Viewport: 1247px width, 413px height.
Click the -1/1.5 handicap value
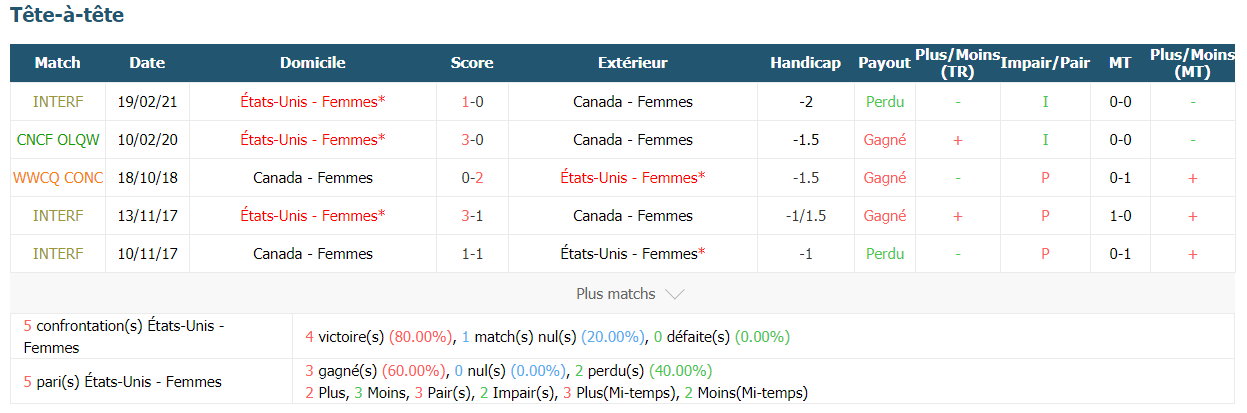coord(805,216)
